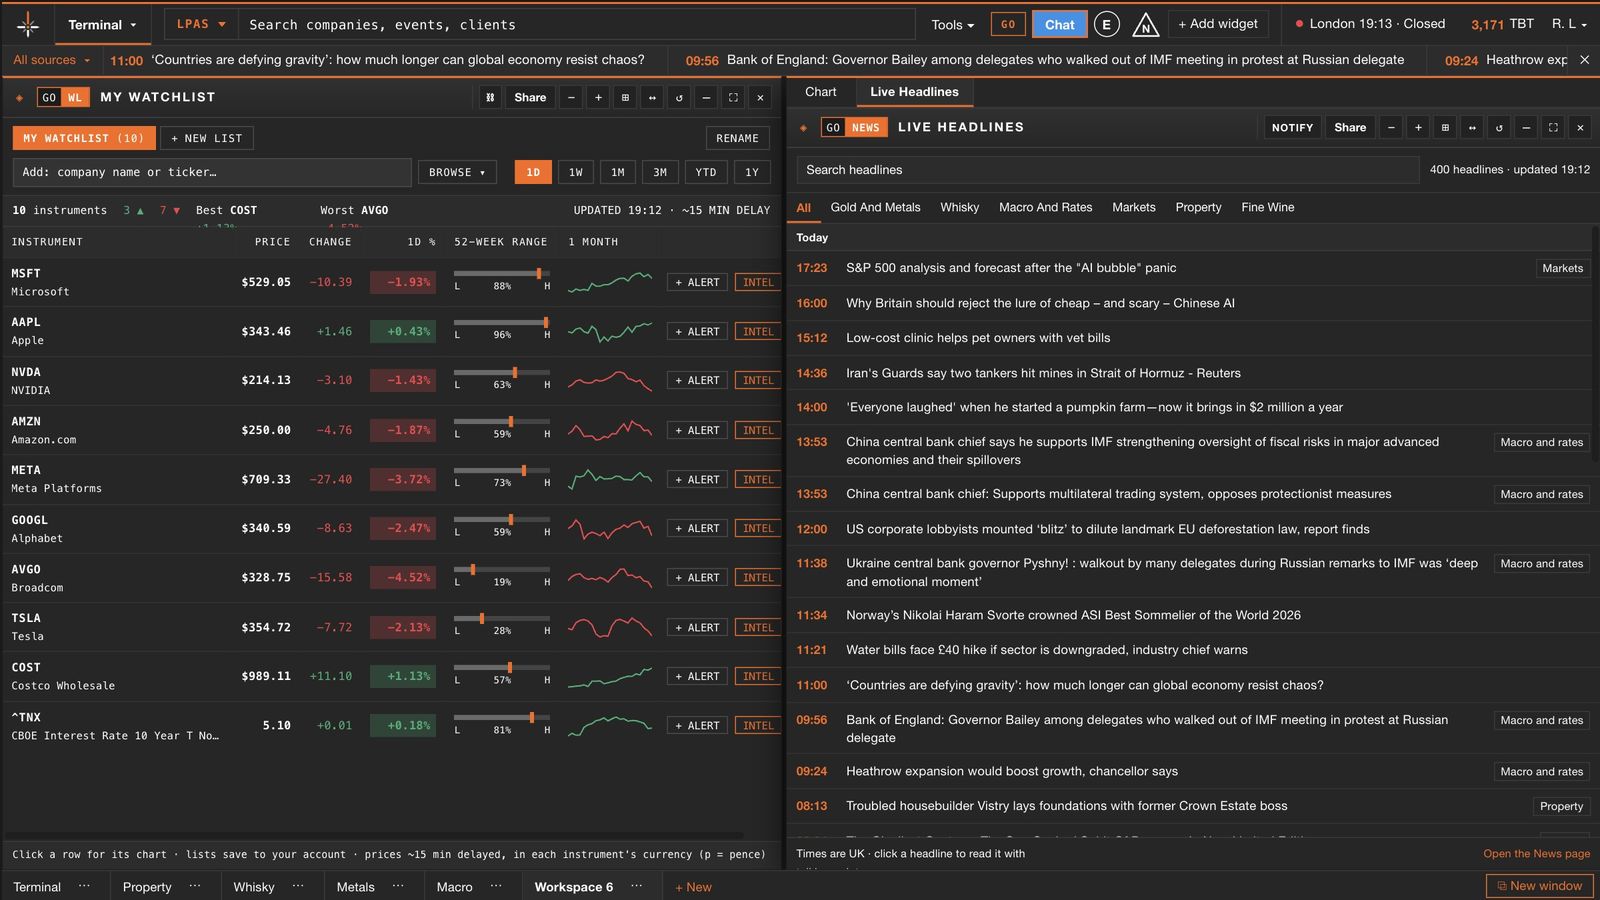Expand My Watchlist widget to fullscreen
The height and width of the screenshot is (900, 1600).
(x=733, y=97)
